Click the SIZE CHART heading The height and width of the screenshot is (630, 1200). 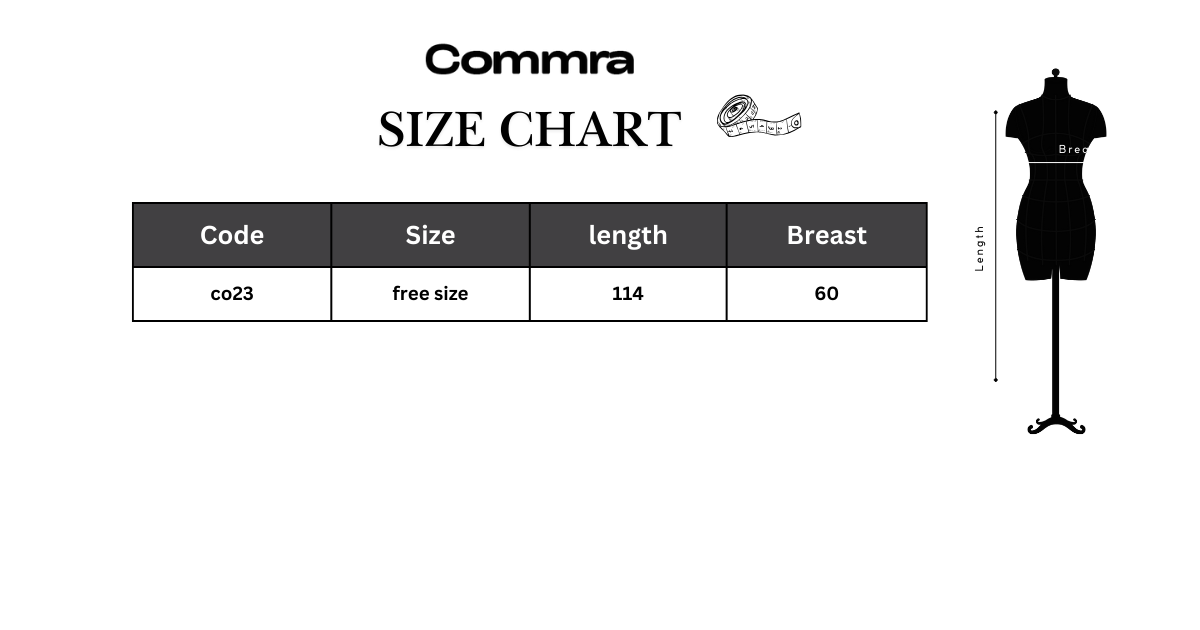[x=529, y=129]
